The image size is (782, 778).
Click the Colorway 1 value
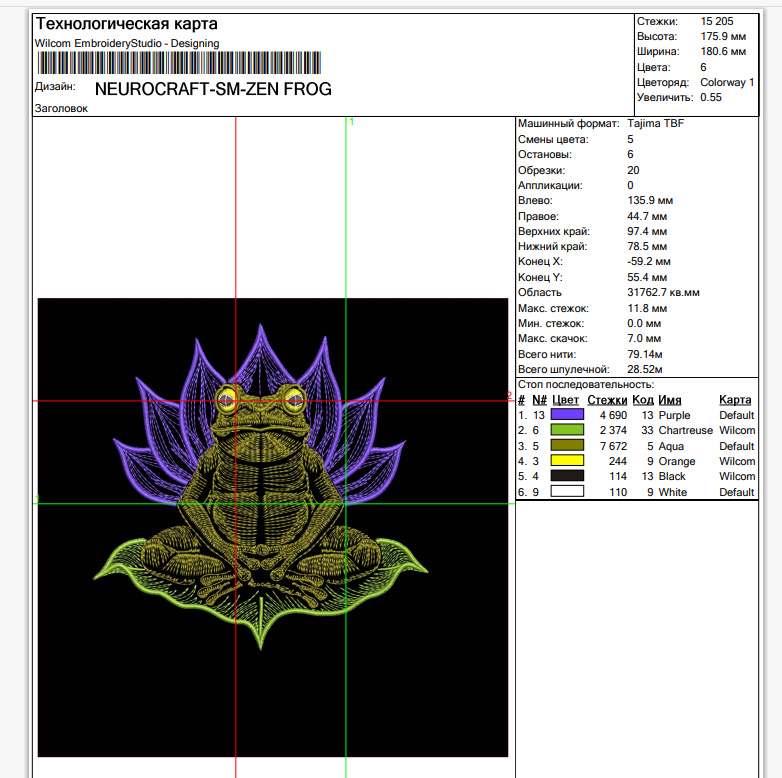(727, 82)
